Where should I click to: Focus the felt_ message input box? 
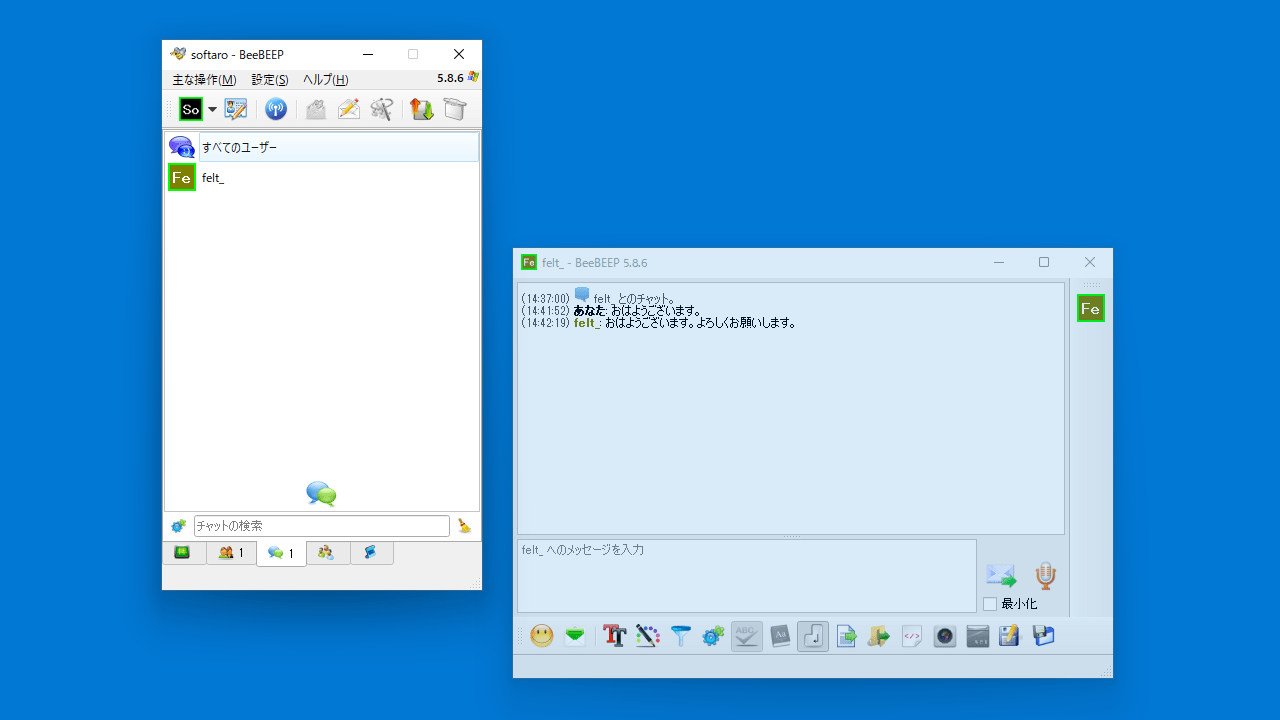click(x=746, y=576)
